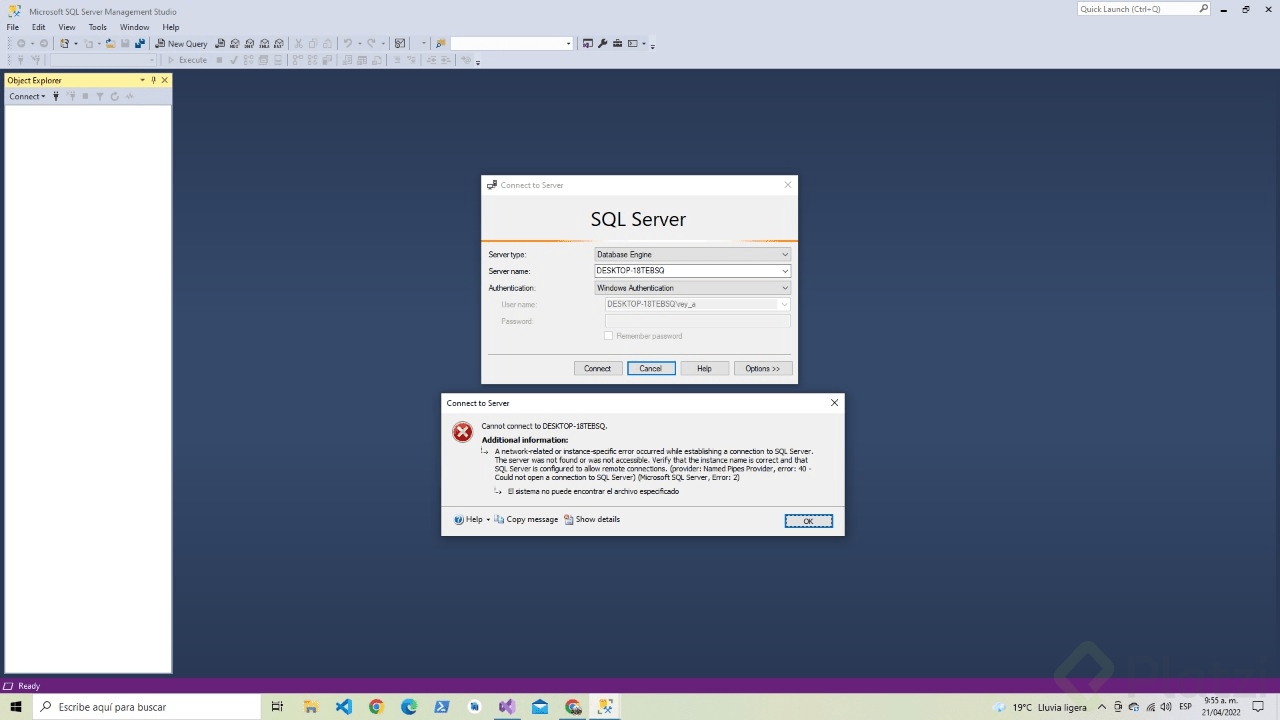The width and height of the screenshot is (1280, 720).
Task: Close the Object Explorer panel
Action: click(x=165, y=80)
